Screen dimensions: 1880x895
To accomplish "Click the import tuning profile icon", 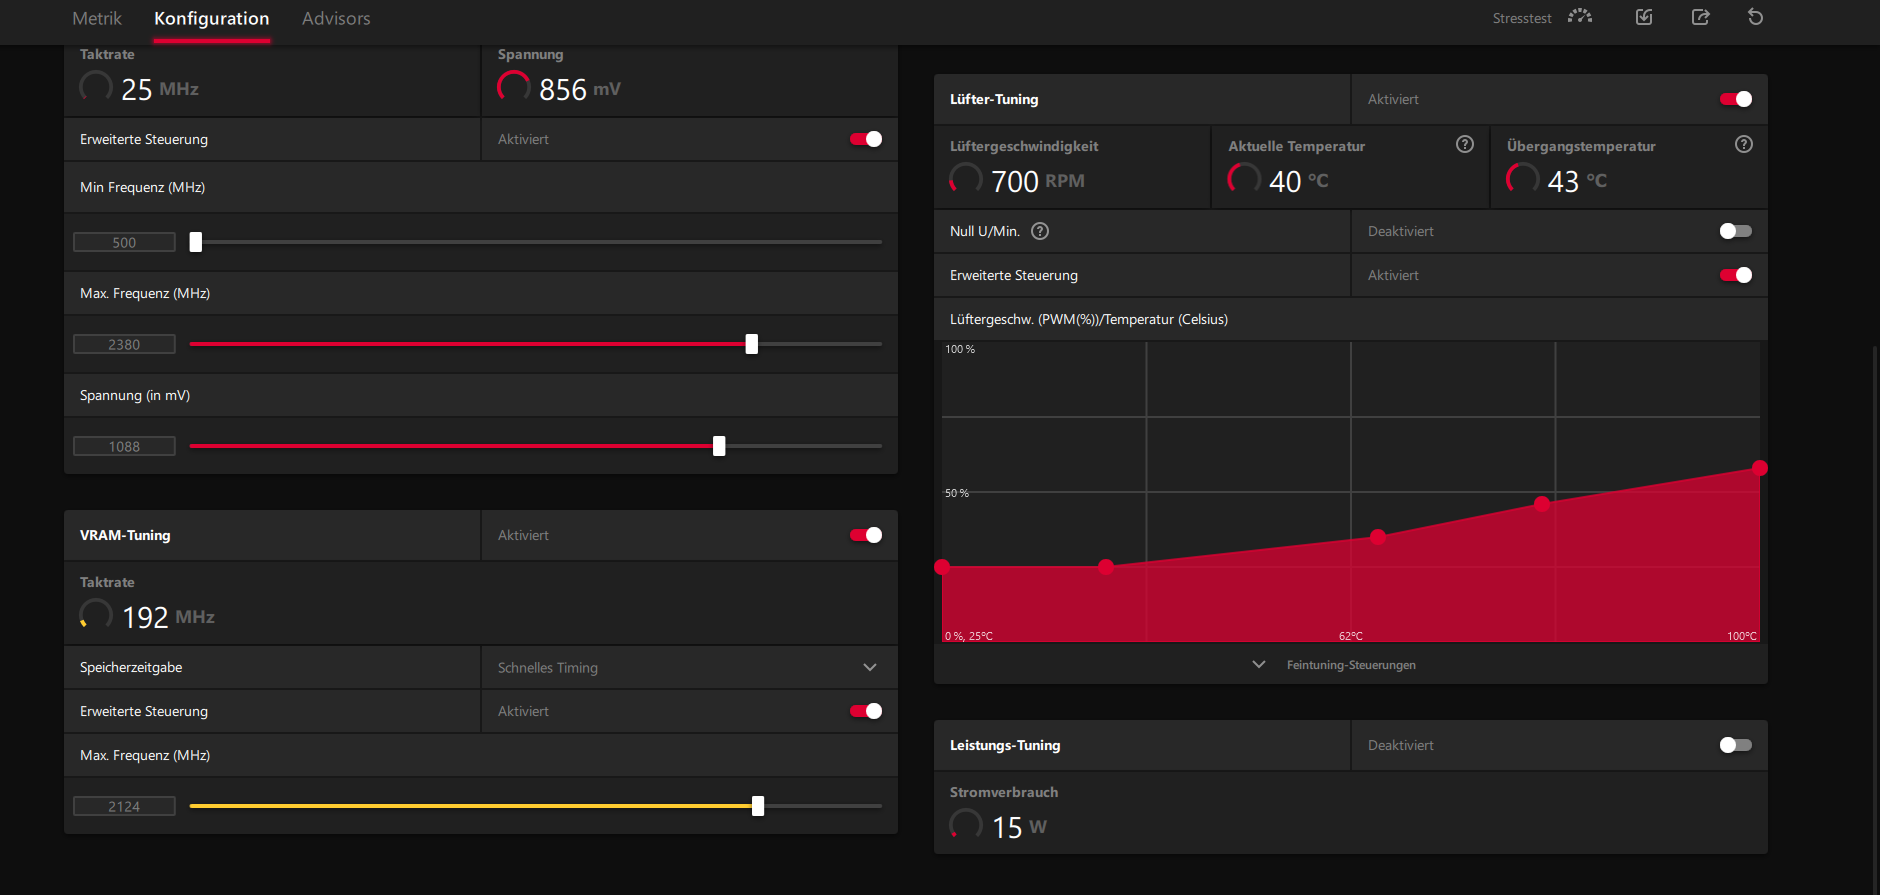I will click(1644, 17).
